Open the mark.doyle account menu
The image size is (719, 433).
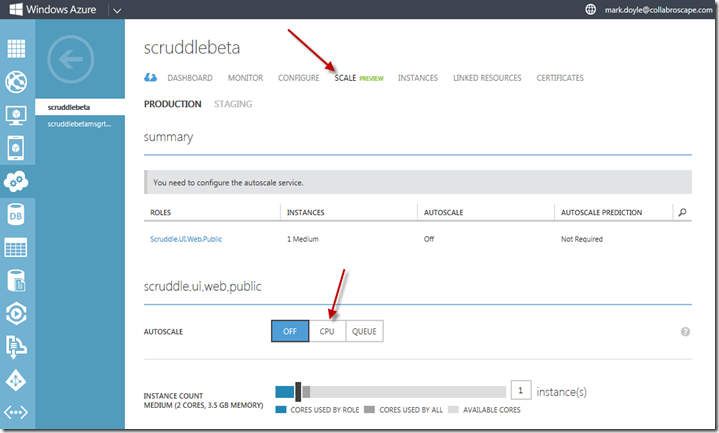tap(658, 10)
